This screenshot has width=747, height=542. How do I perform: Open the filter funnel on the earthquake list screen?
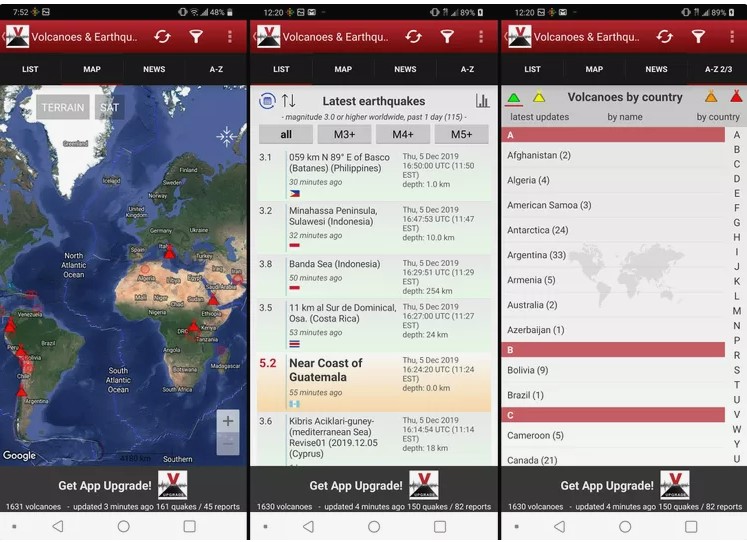(x=447, y=37)
